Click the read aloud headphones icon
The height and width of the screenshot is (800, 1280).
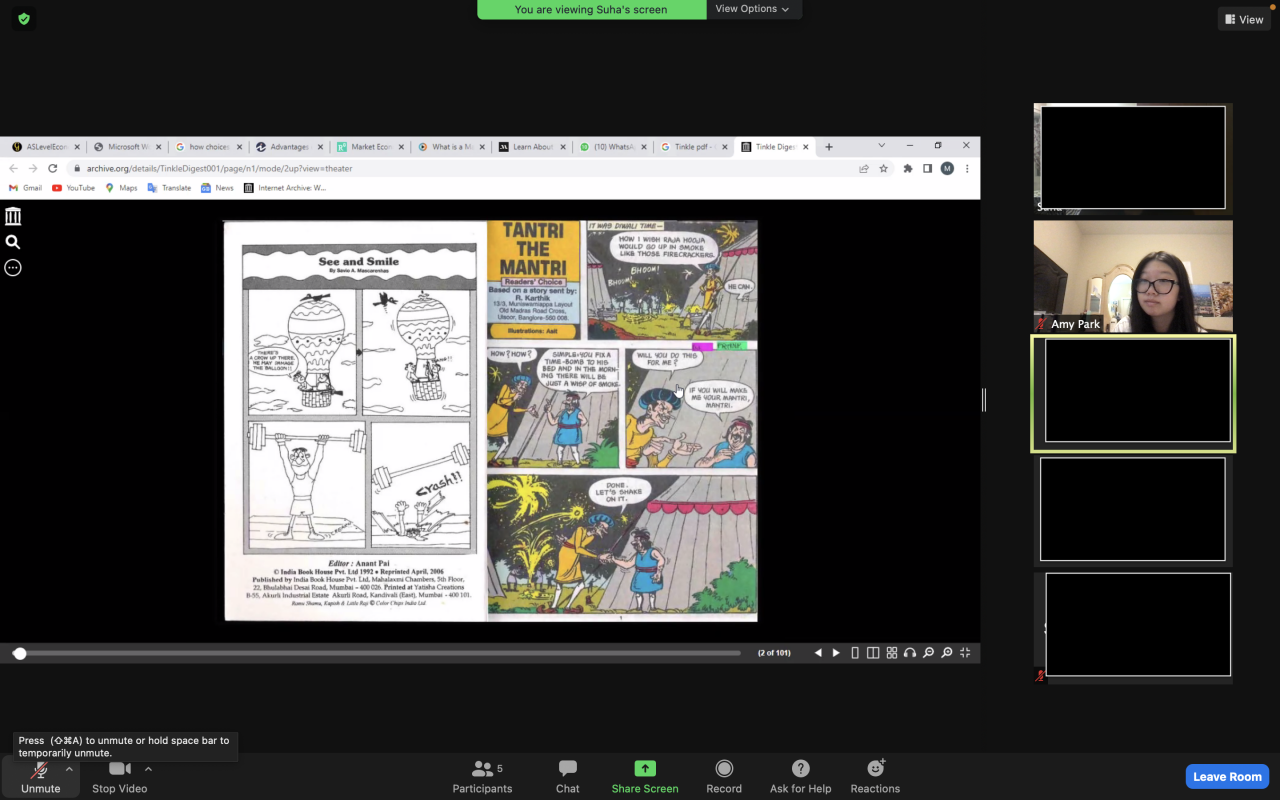pyautogui.click(x=910, y=653)
